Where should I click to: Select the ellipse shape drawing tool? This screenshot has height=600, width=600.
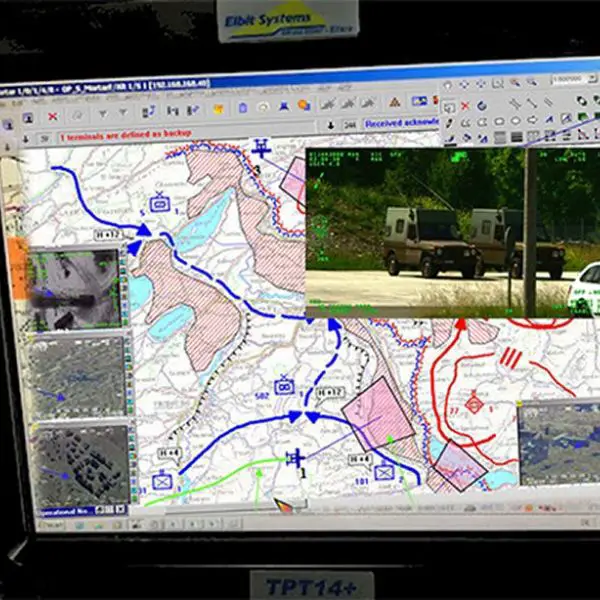point(500,121)
